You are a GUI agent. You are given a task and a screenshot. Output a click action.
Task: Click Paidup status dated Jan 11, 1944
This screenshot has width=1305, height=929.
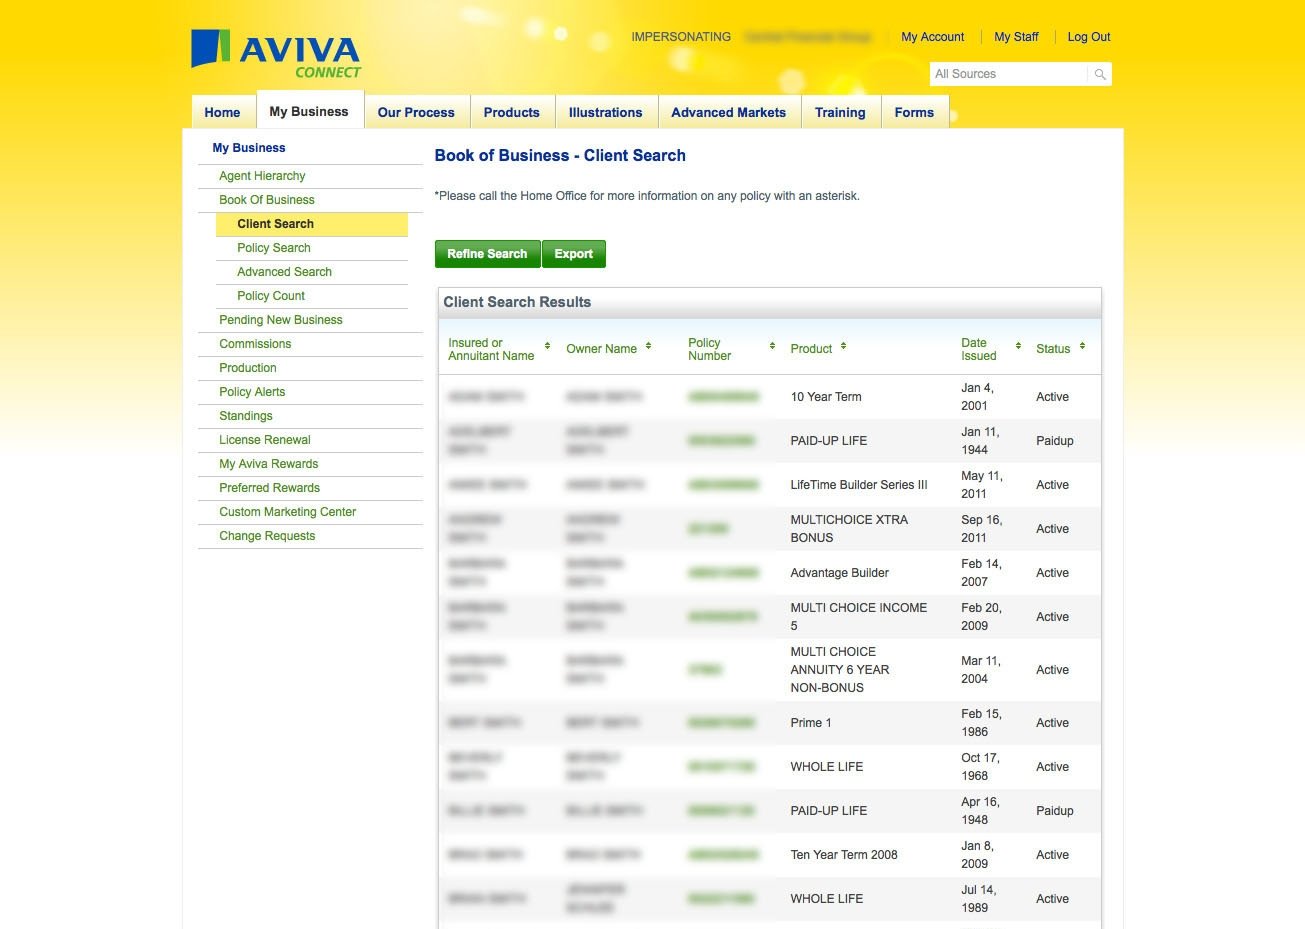(1055, 441)
